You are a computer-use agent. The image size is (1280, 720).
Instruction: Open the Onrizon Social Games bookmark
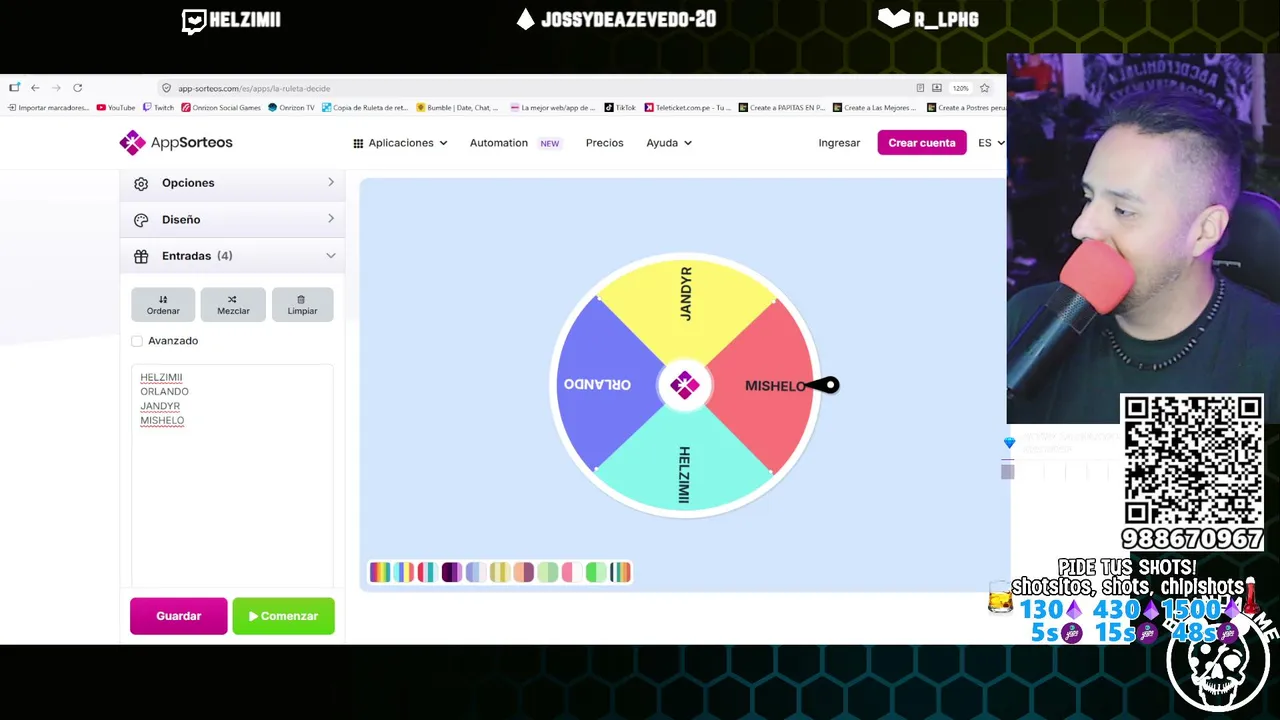pyautogui.click(x=221, y=108)
